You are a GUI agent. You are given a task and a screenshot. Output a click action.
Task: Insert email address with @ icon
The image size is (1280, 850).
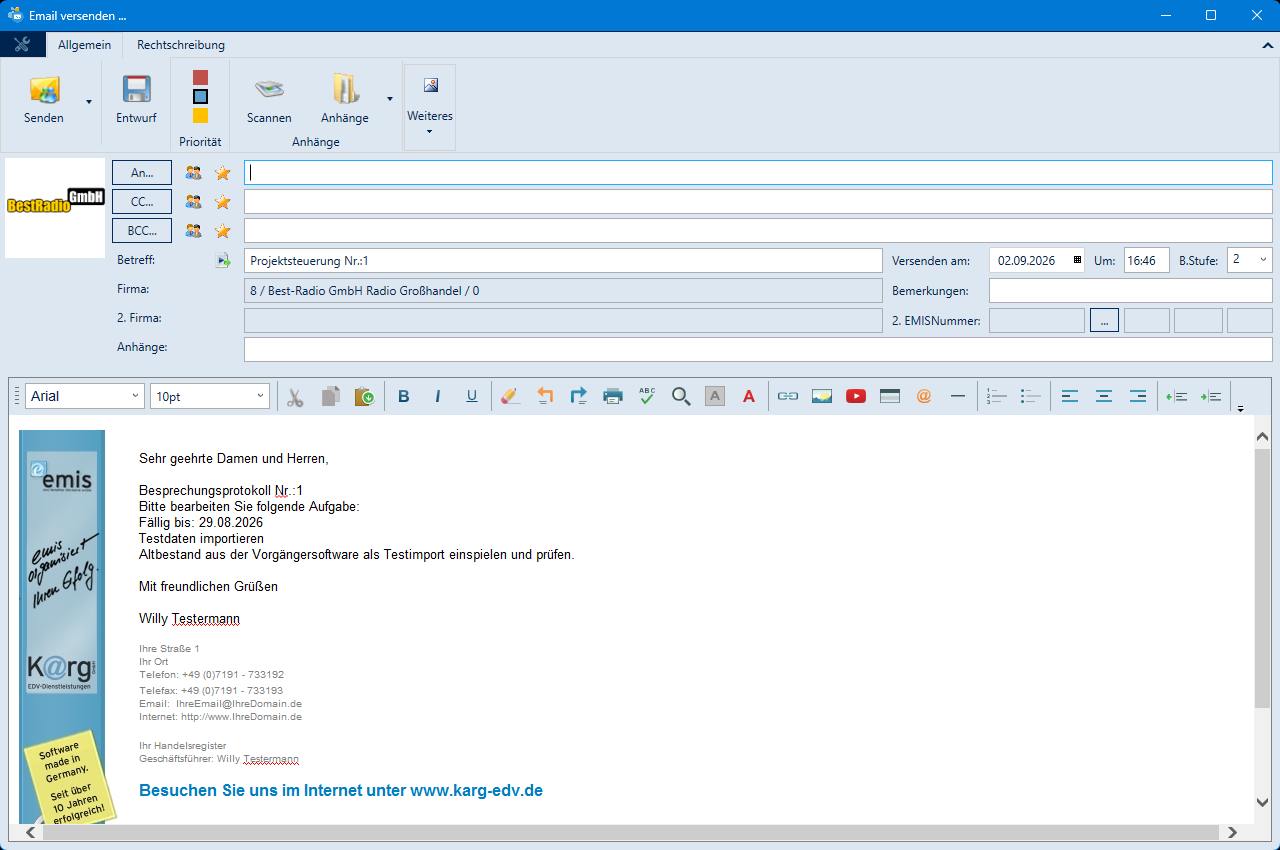coord(924,396)
